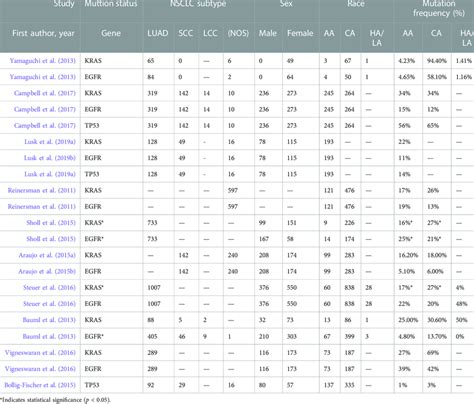
Task: Open the Yamaguchi et al. (2013) KRAS citation link
Action: click(43, 61)
